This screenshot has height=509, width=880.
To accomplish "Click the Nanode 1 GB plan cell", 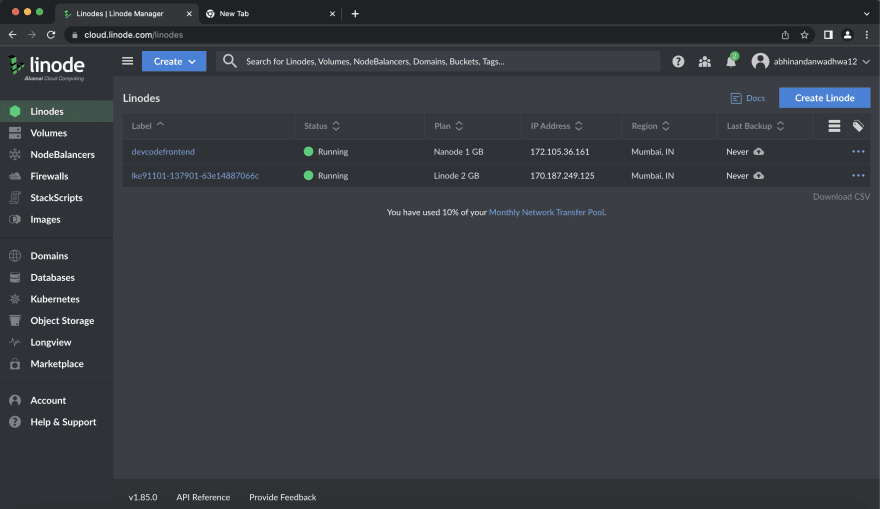I will (458, 152).
